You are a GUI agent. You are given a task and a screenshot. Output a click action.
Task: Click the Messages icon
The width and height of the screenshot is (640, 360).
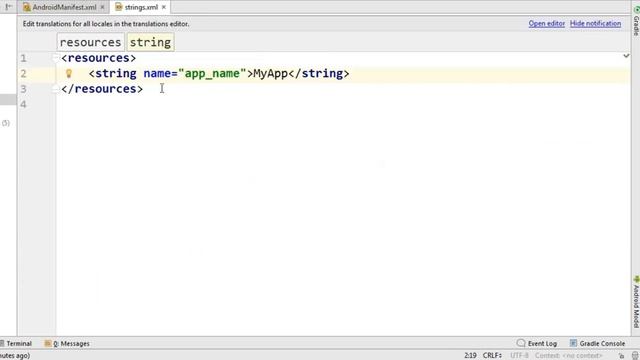coord(48,344)
